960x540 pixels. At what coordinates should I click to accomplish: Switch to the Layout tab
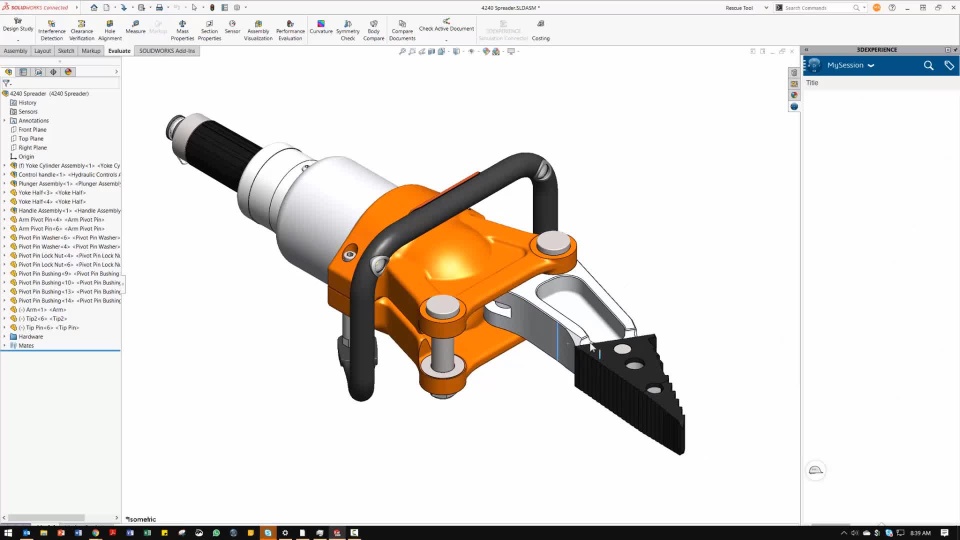(x=42, y=51)
